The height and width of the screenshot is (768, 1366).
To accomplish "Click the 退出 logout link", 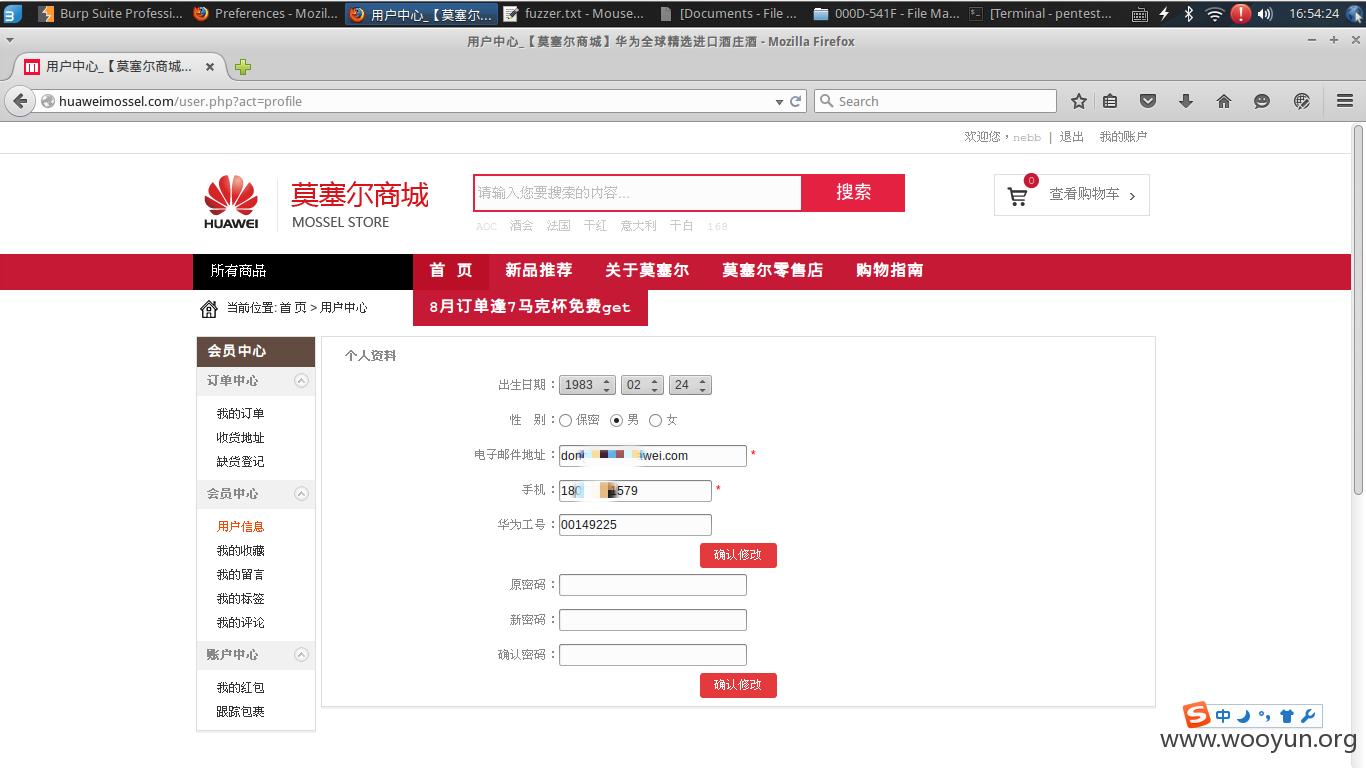I will coord(1072,137).
